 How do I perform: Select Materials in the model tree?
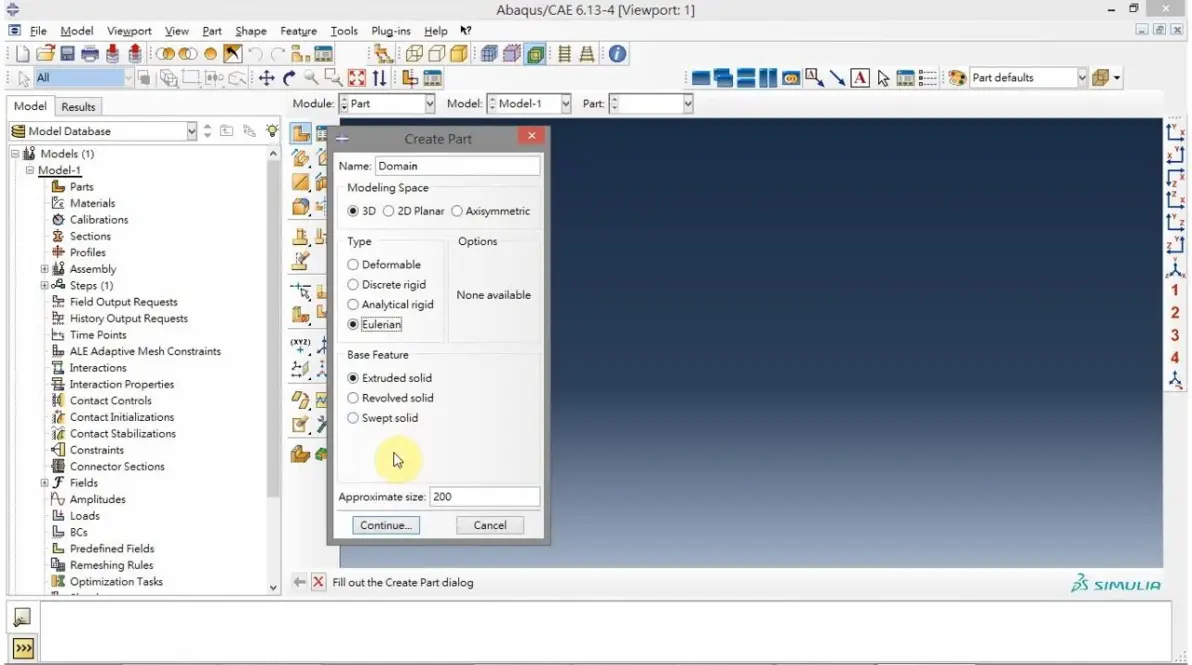tap(92, 203)
